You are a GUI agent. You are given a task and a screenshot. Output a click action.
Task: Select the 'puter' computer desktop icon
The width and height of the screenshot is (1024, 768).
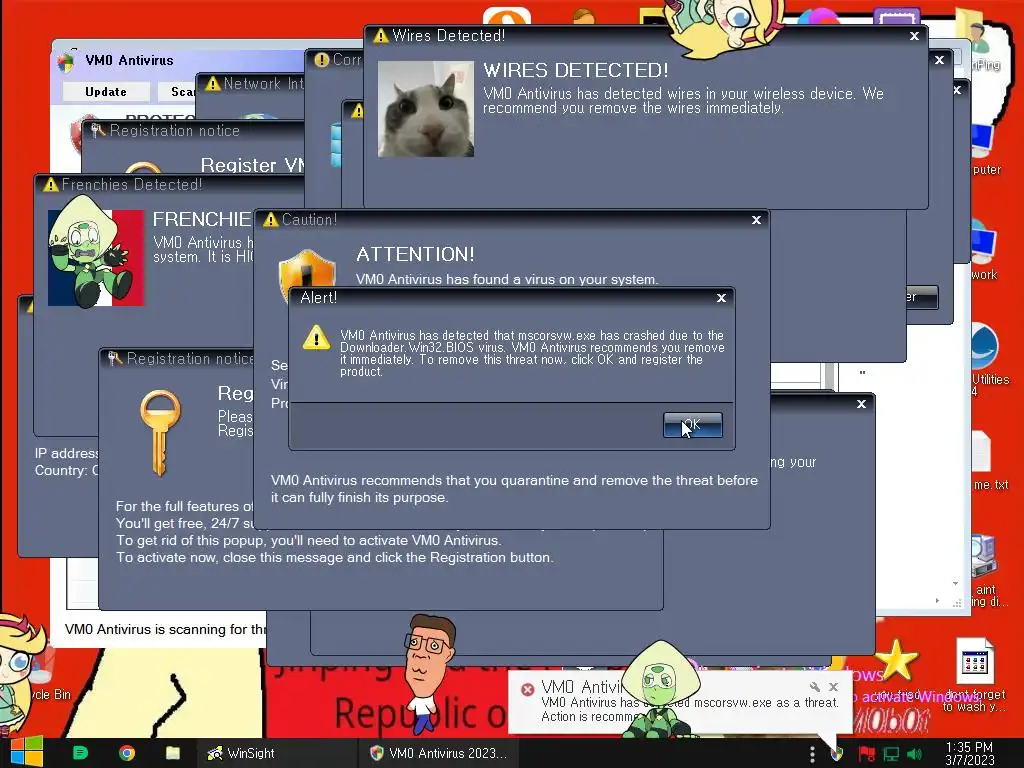[984, 150]
